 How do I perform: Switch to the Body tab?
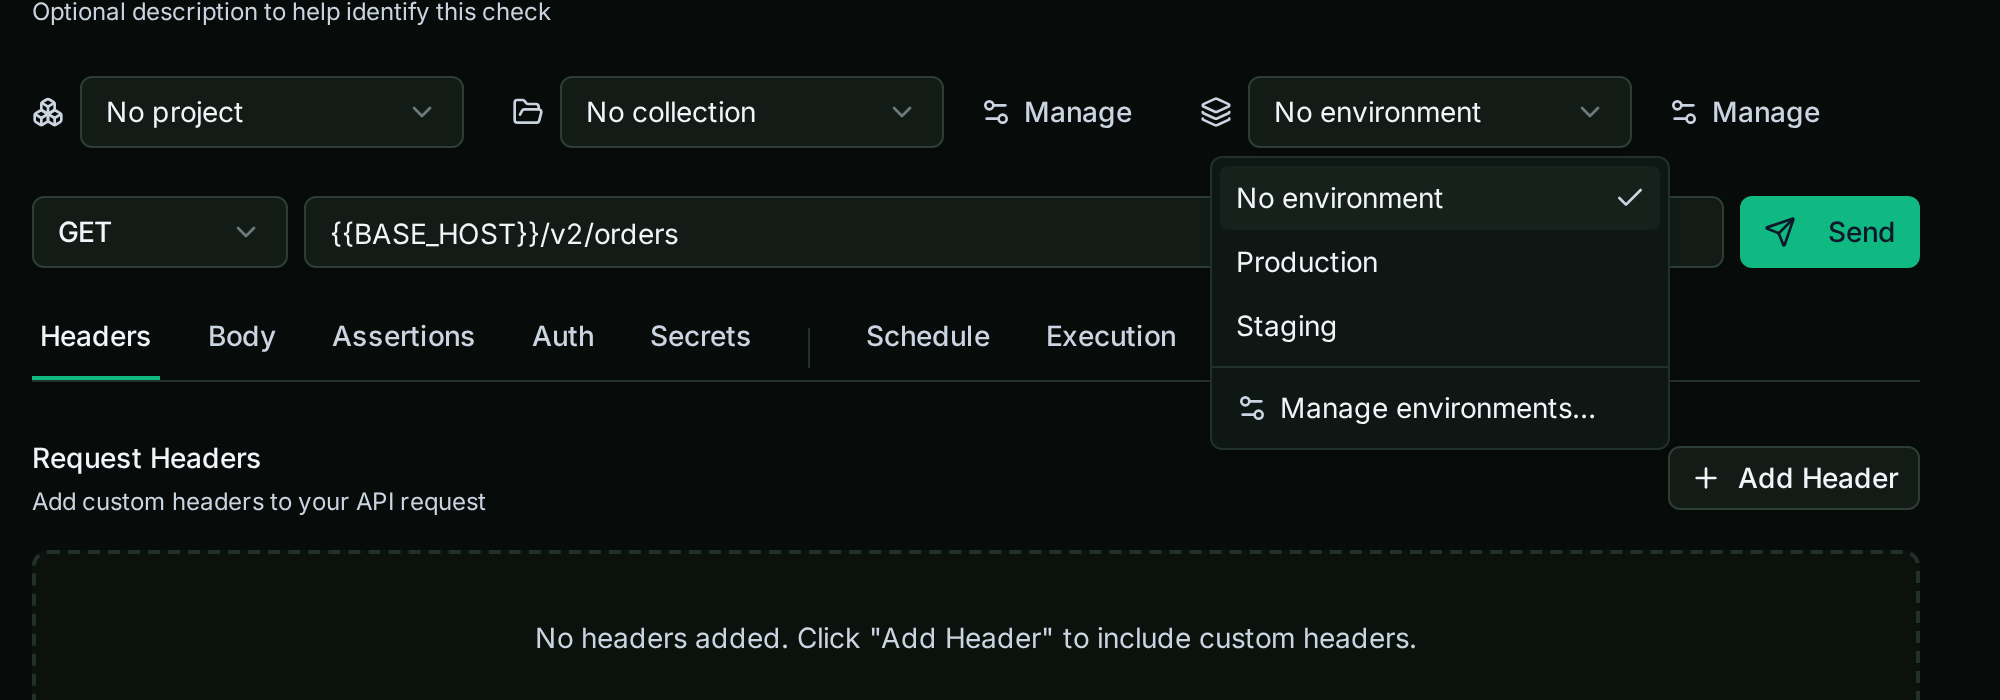coord(242,336)
